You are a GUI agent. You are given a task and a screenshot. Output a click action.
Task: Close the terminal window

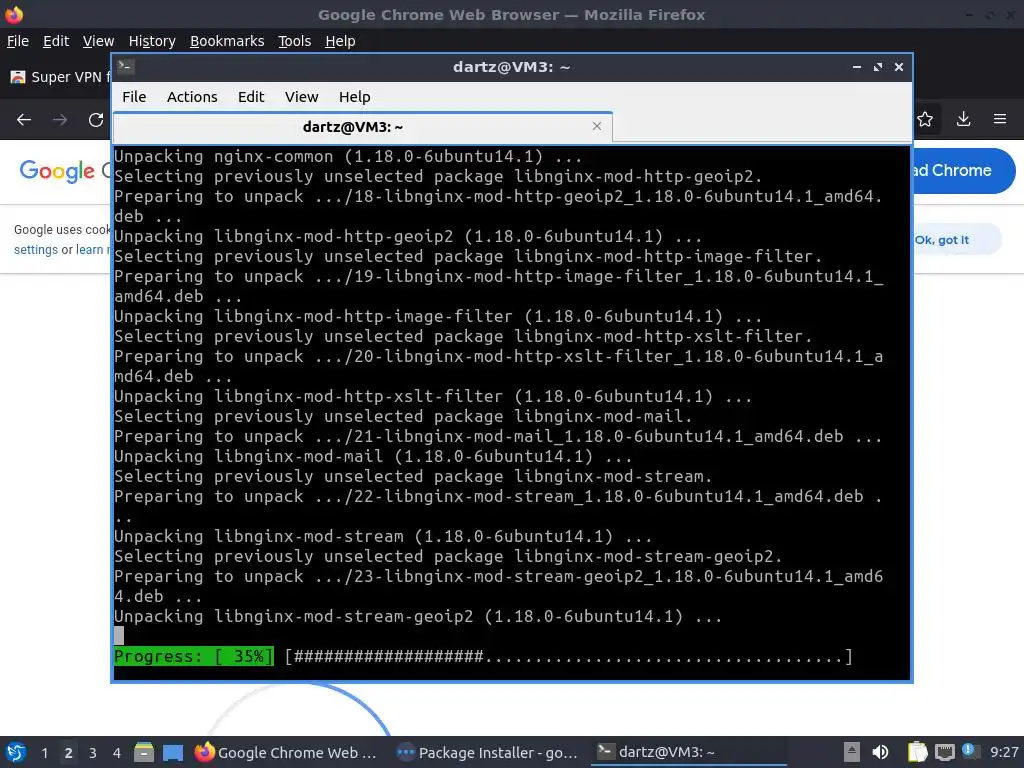(x=899, y=67)
